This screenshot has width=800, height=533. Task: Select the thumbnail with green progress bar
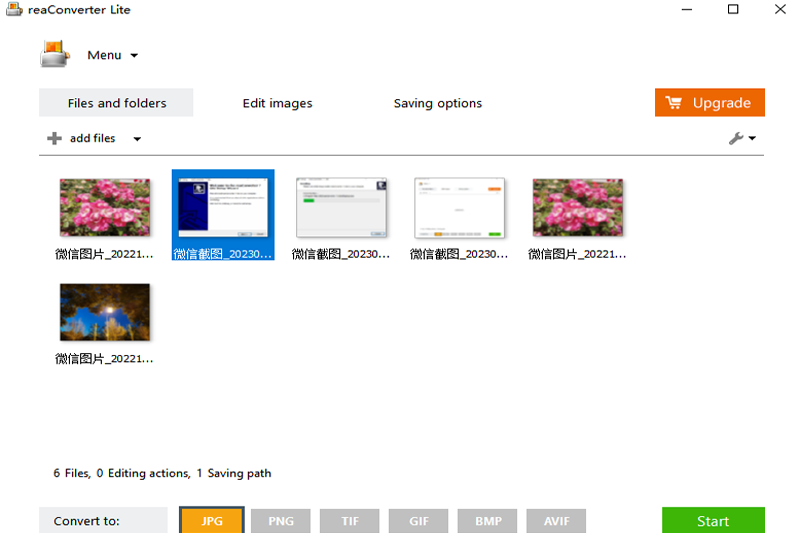point(341,208)
